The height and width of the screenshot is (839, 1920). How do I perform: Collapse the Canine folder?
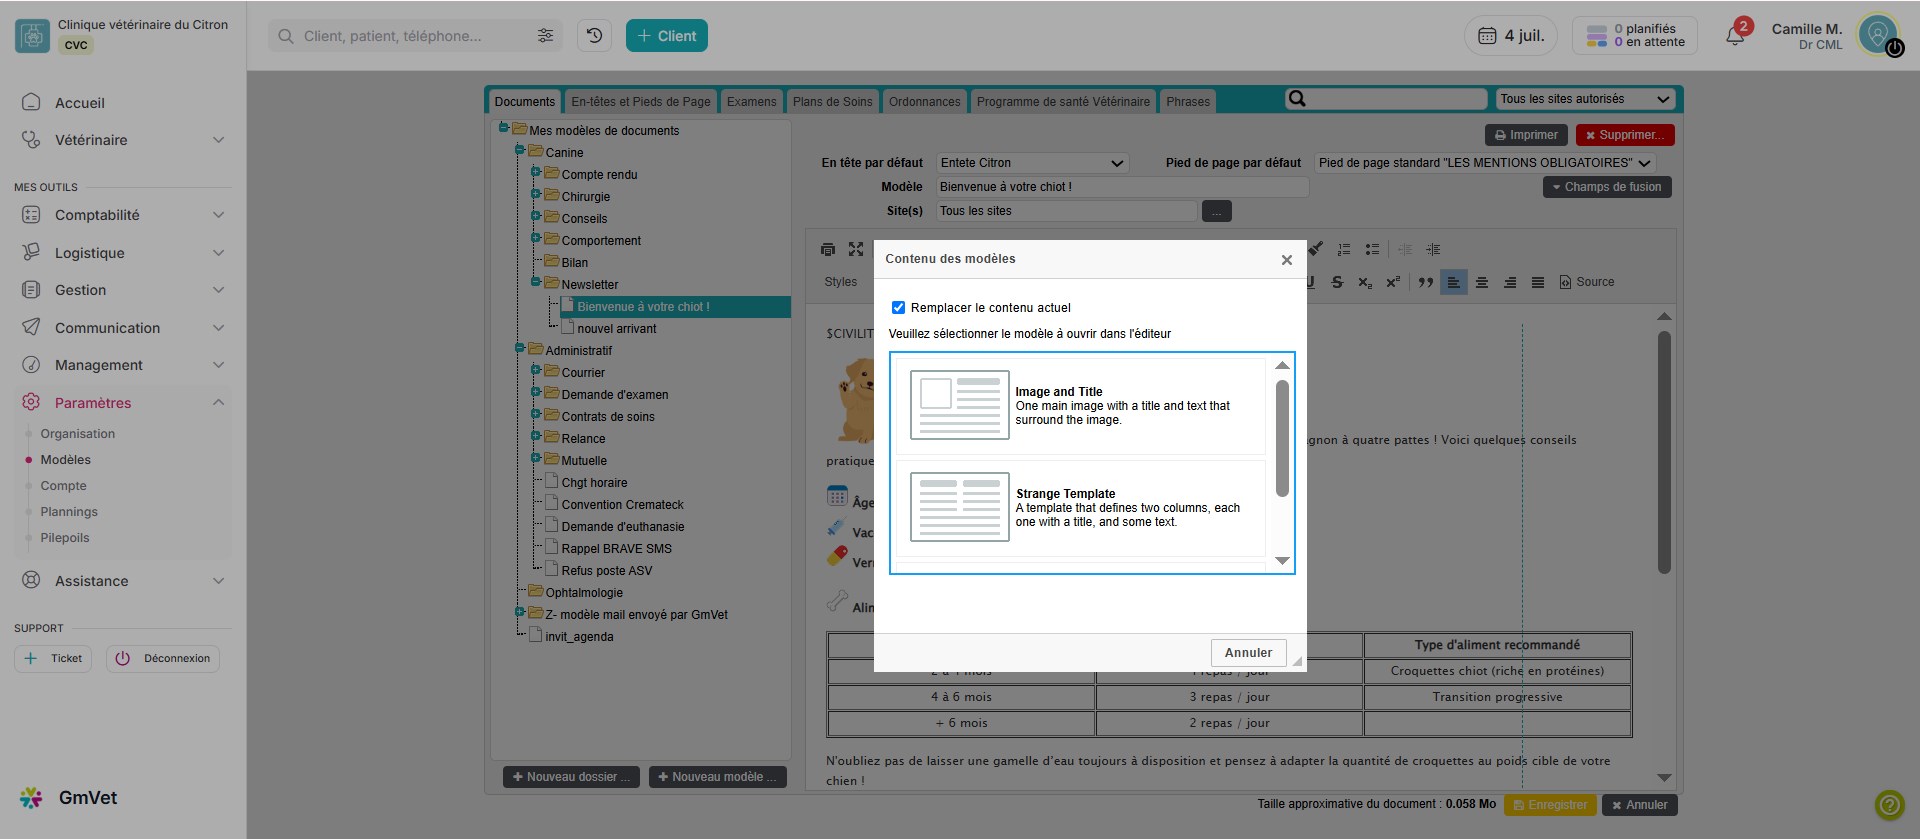click(520, 150)
